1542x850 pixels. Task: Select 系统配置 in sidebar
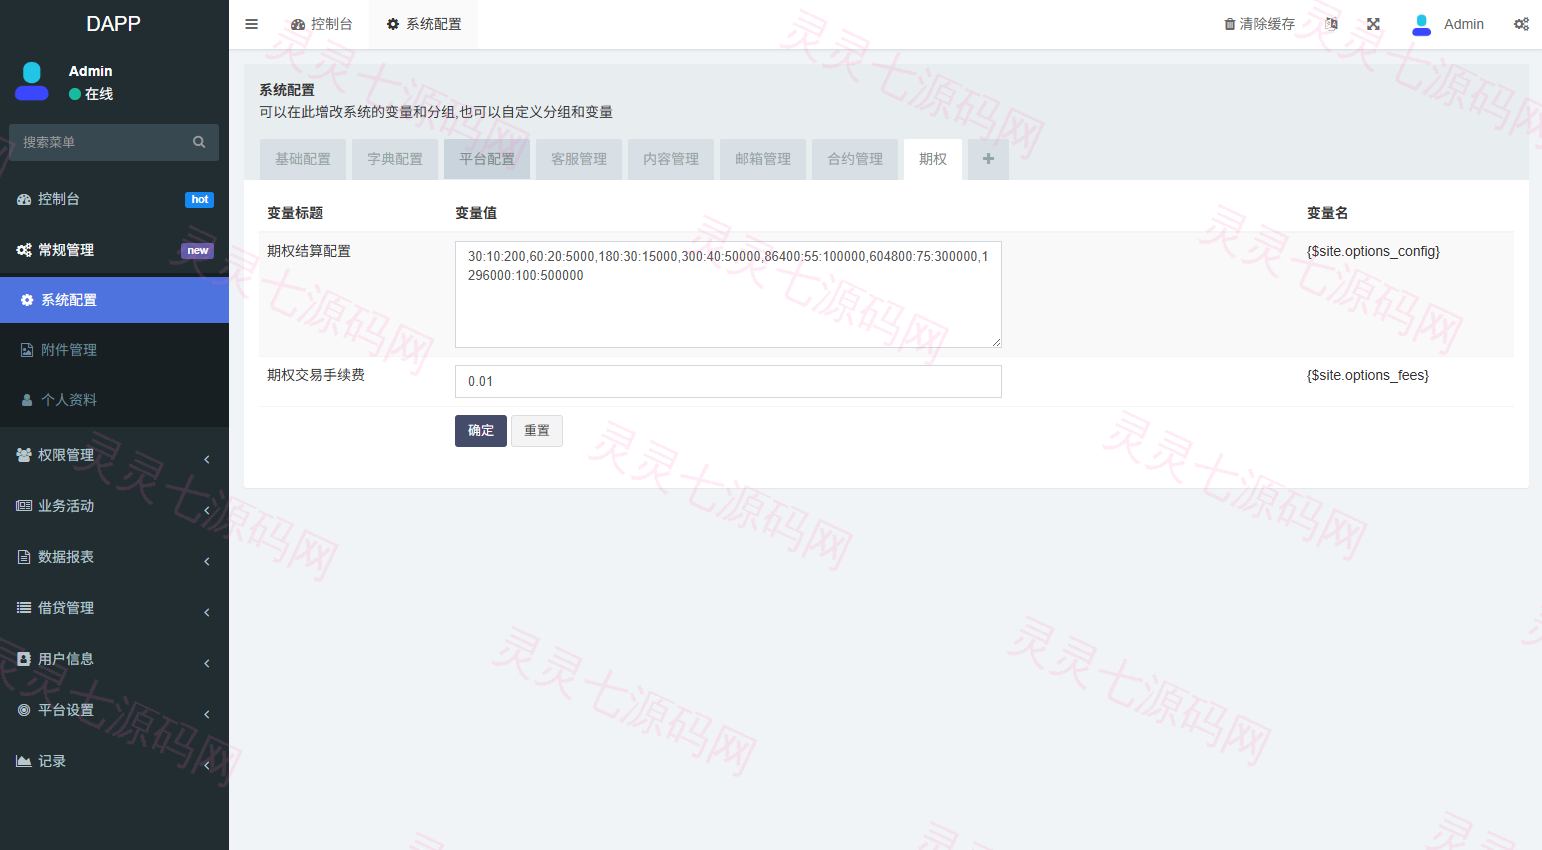pos(114,300)
